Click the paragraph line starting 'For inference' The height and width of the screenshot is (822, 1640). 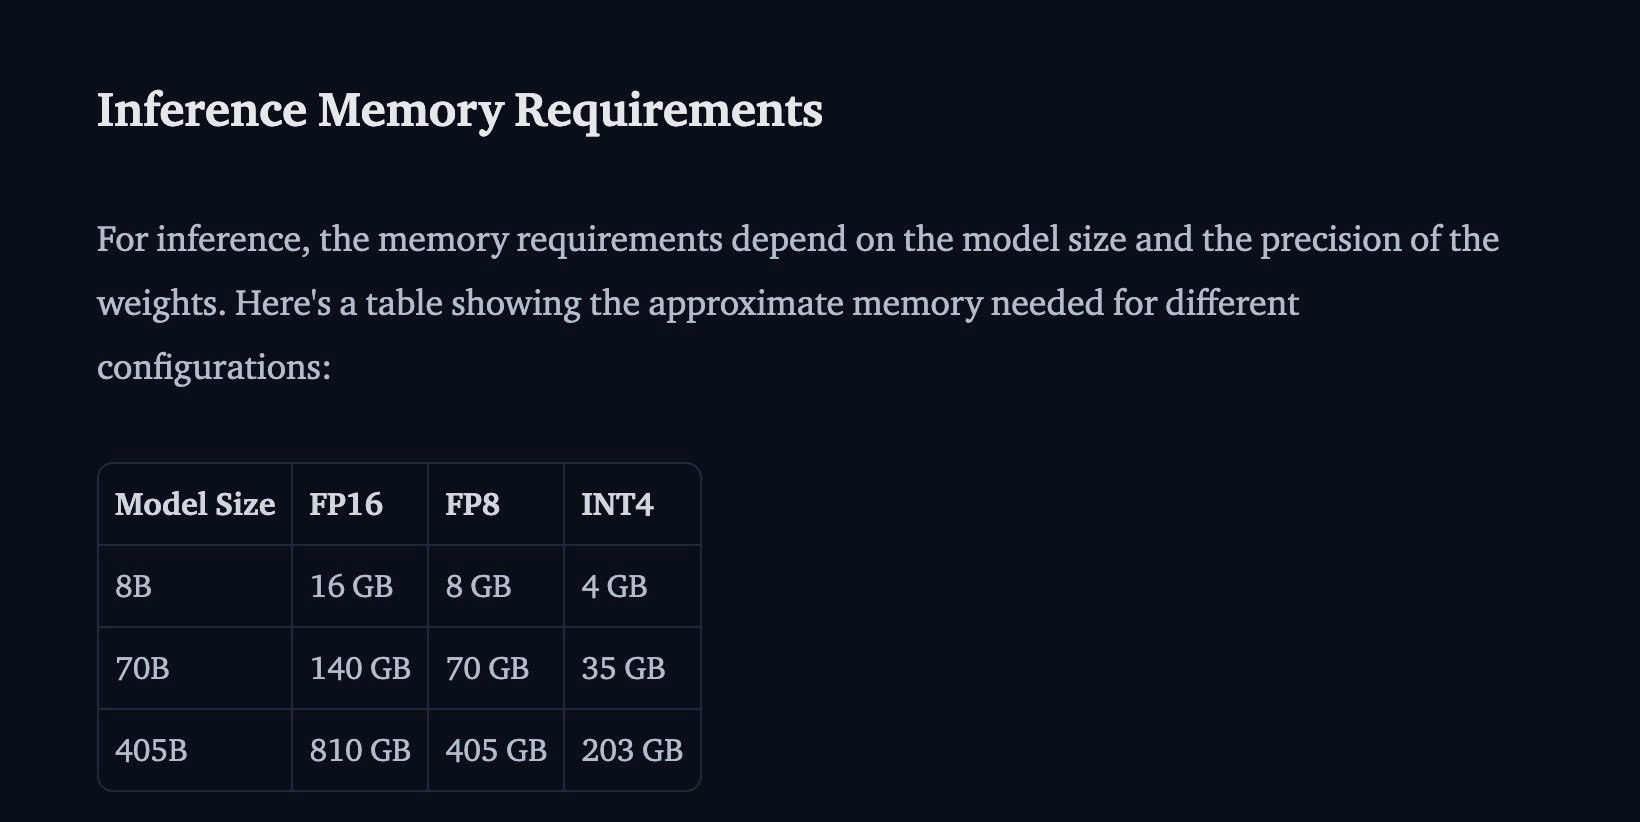[798, 240]
